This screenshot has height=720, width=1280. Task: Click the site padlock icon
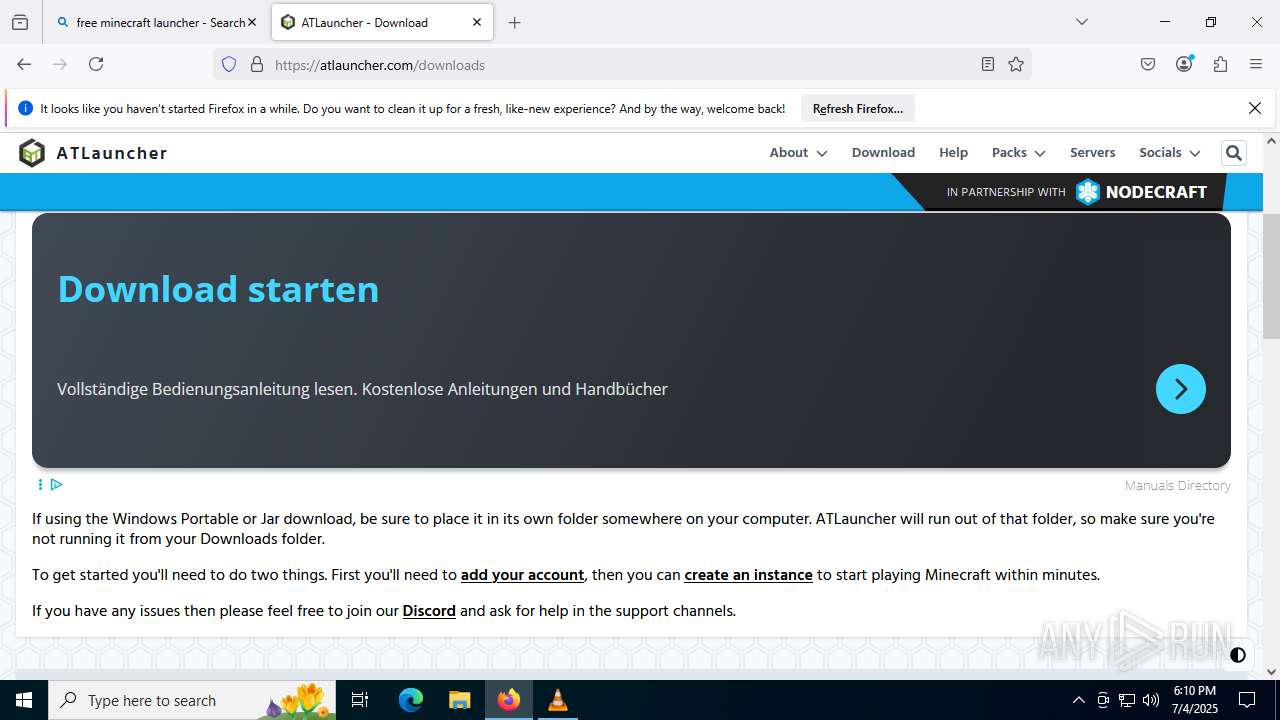pos(257,65)
